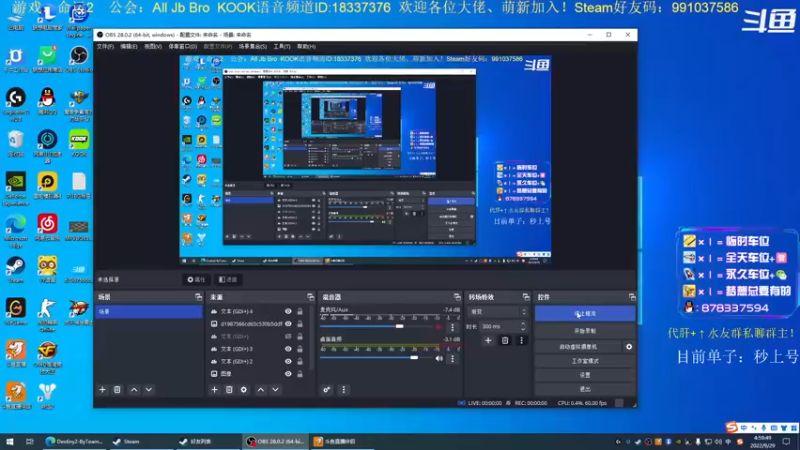
Task: Open transition properties three-dot menu
Action: pos(521,340)
